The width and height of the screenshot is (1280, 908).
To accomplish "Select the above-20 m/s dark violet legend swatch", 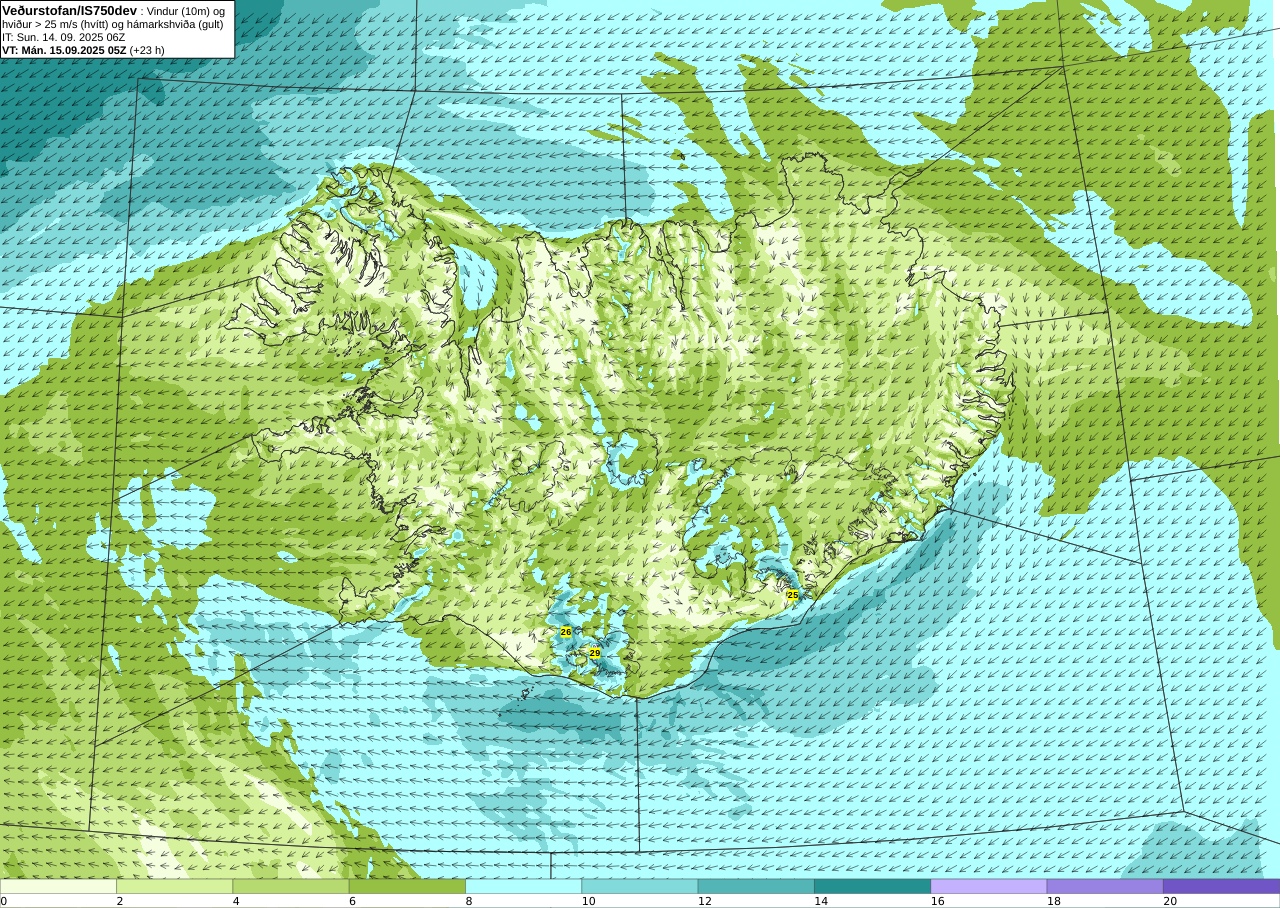I will [1221, 886].
